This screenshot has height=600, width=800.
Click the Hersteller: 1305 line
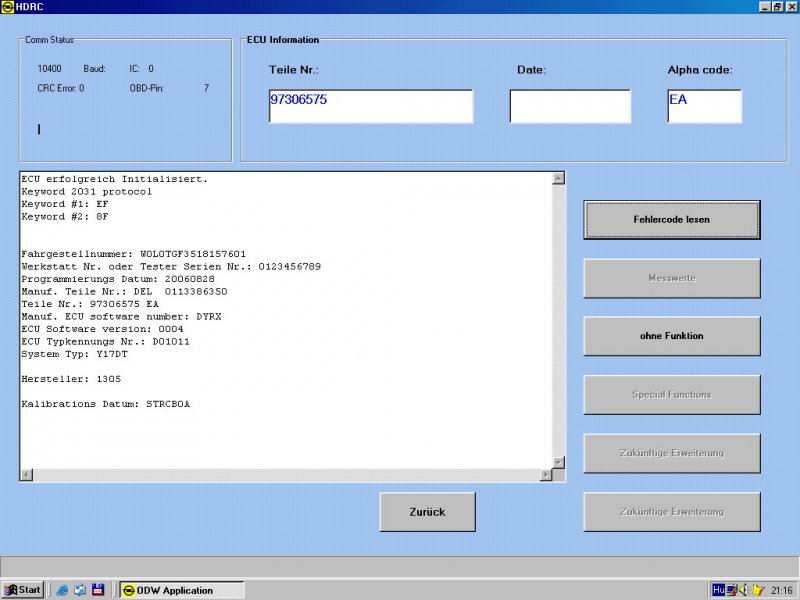tap(71, 379)
